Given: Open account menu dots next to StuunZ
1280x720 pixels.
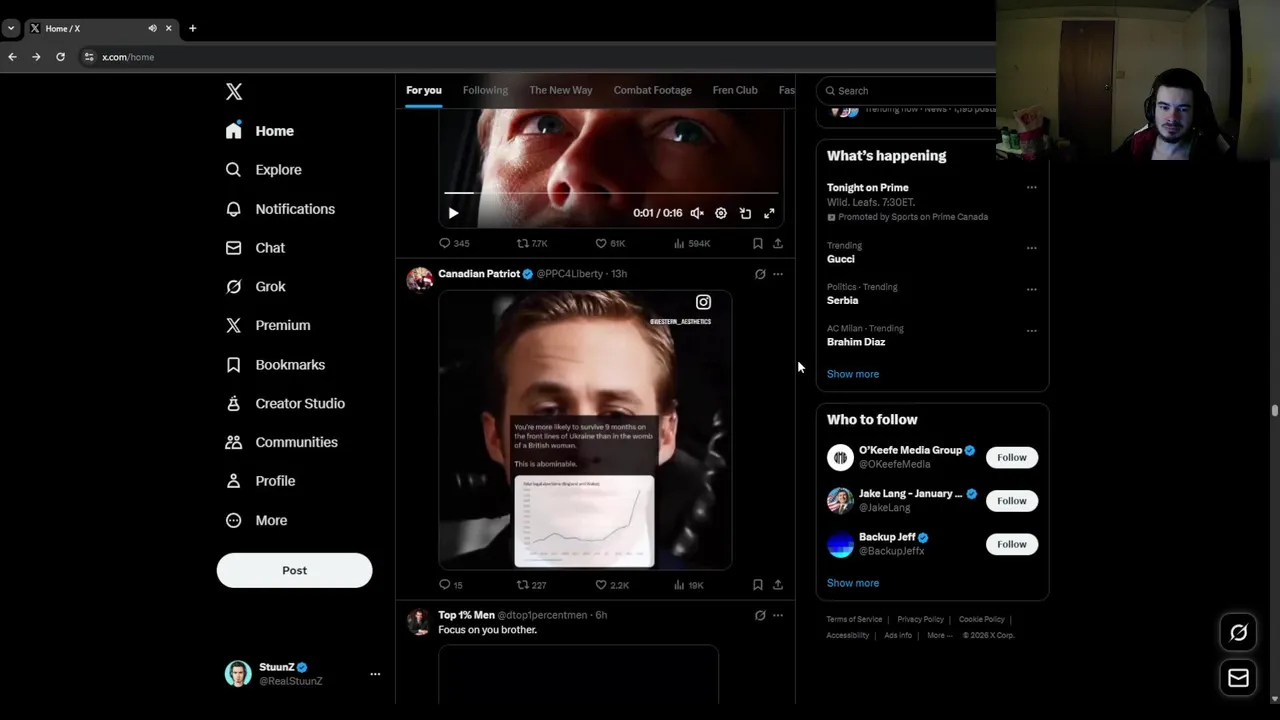Looking at the screenshot, I should point(375,674).
